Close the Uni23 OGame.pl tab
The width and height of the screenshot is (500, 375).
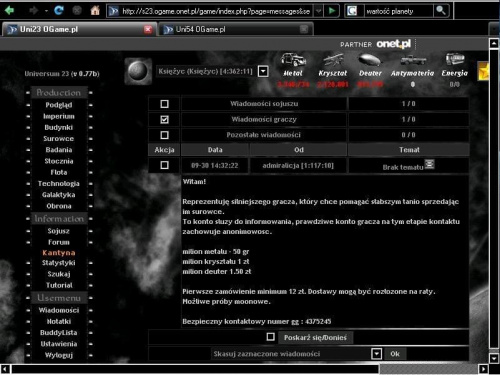[x=148, y=30]
